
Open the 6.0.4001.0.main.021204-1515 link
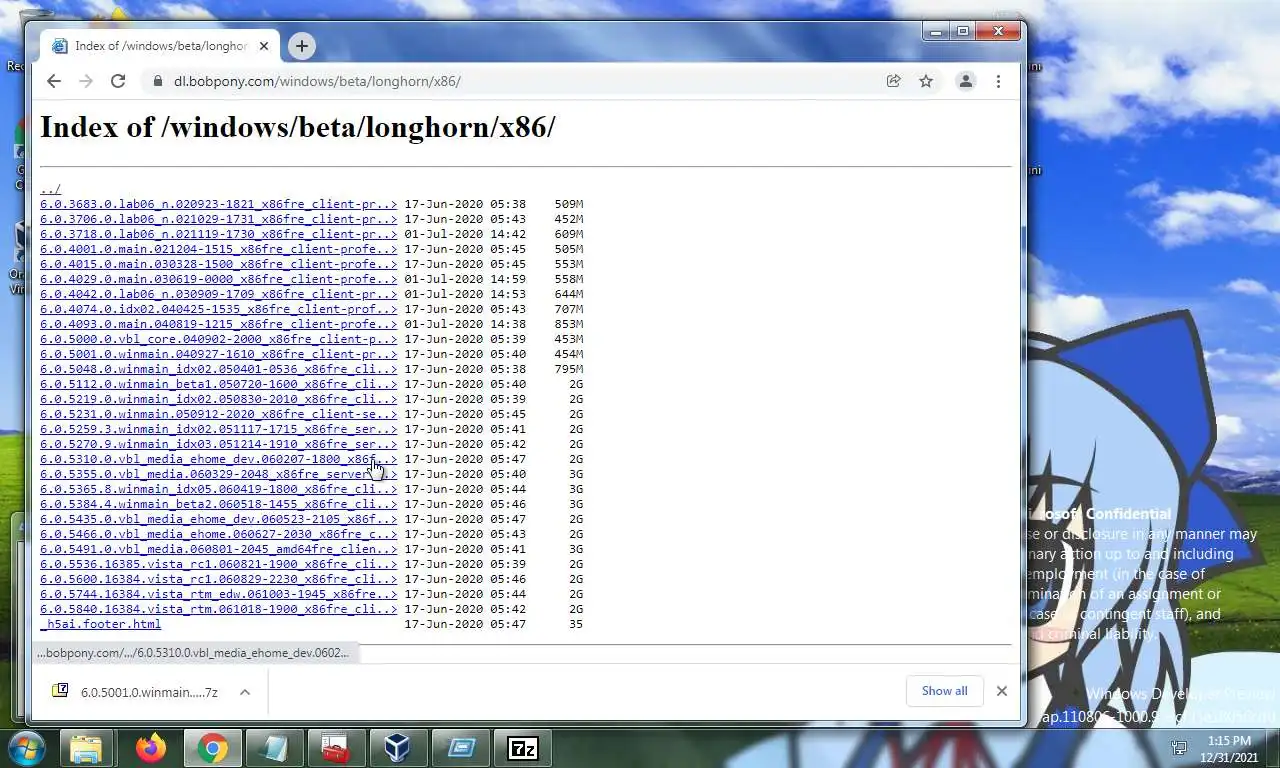[x=218, y=249]
